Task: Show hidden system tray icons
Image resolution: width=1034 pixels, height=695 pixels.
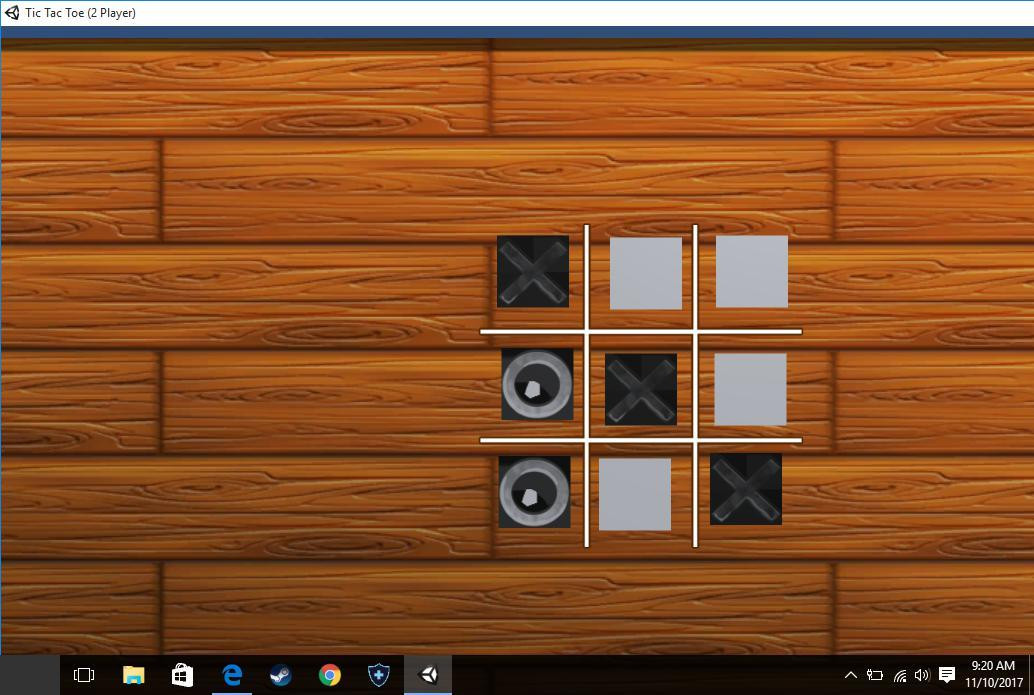Action: point(851,675)
